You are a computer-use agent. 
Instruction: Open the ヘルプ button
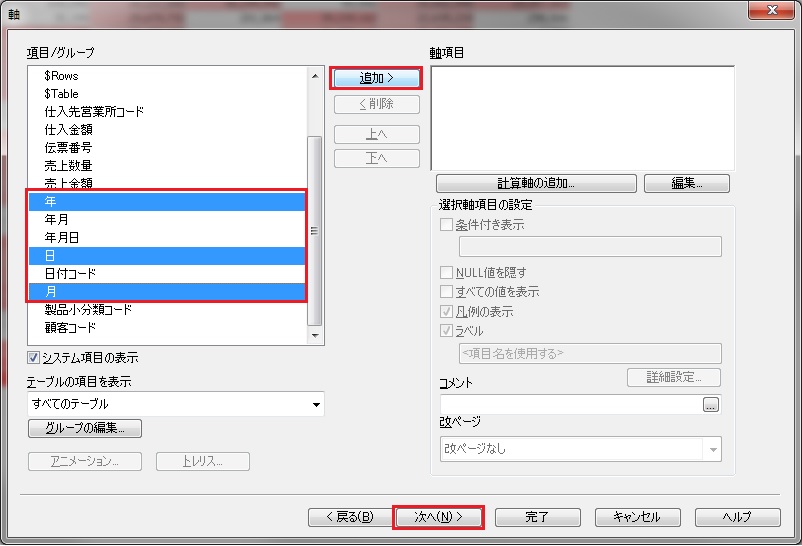(737, 517)
